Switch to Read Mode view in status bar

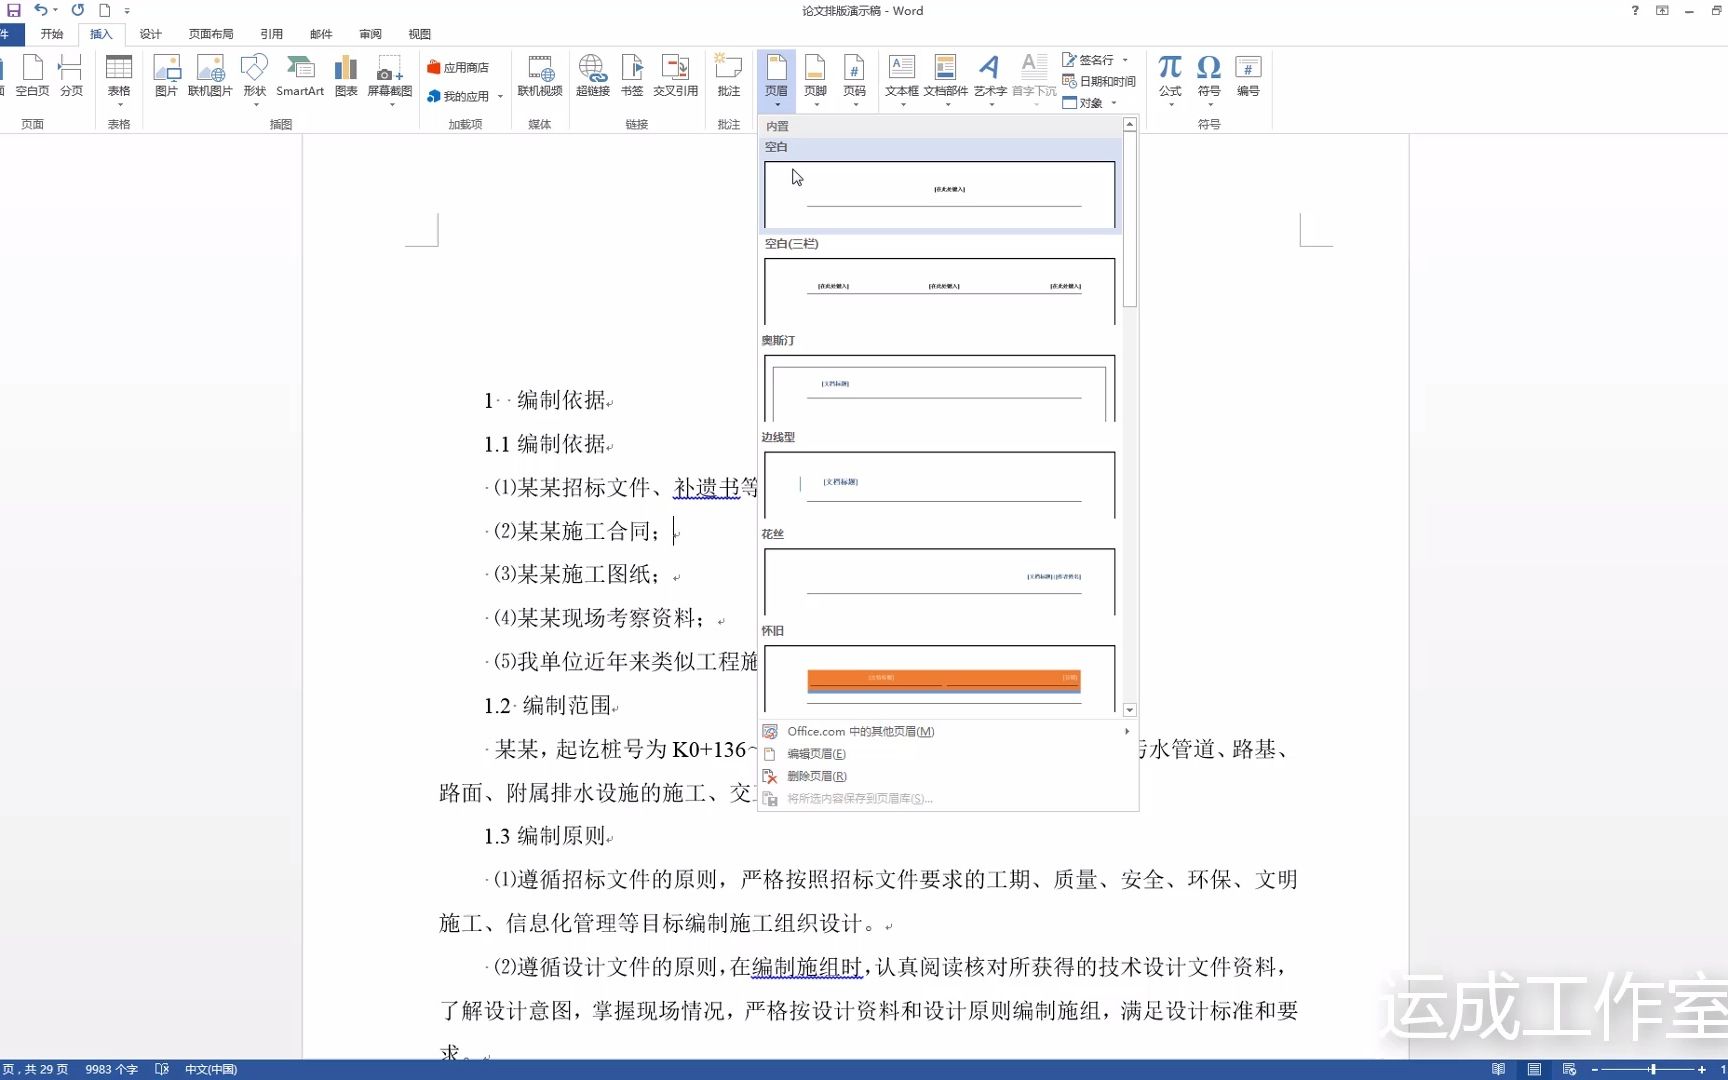point(1498,1069)
